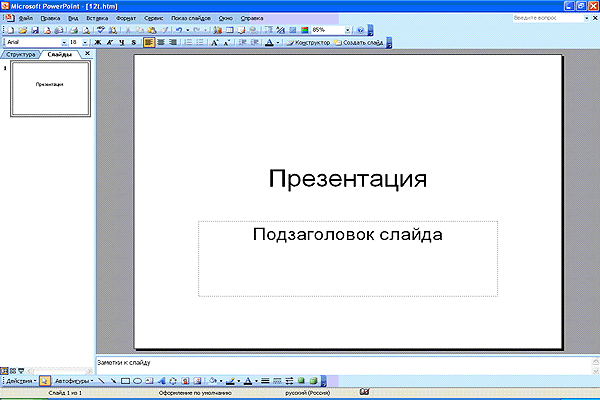Open the Действия drawing menu
The width and height of the screenshot is (600, 400).
click(21, 381)
